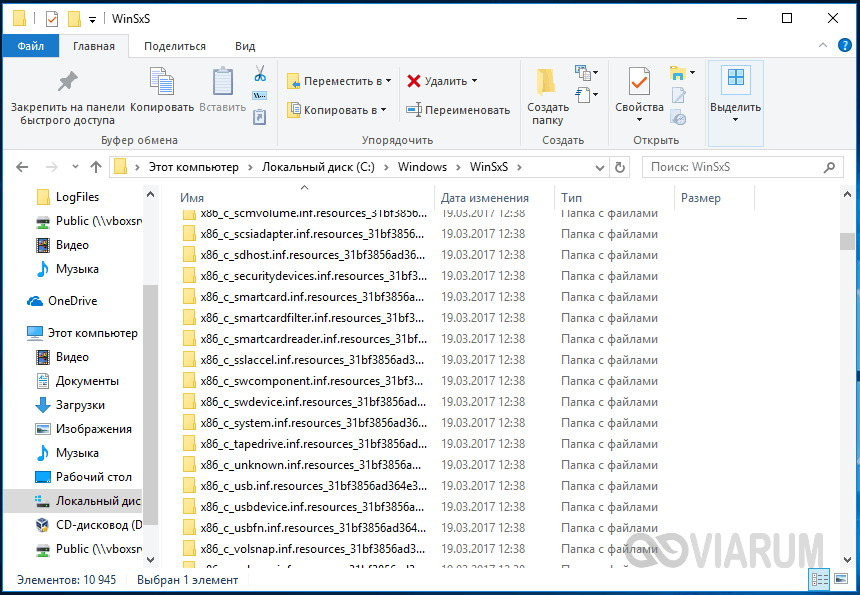This screenshot has width=860, height=595.
Task: Click the Paste clipboard icon
Action: click(223, 81)
